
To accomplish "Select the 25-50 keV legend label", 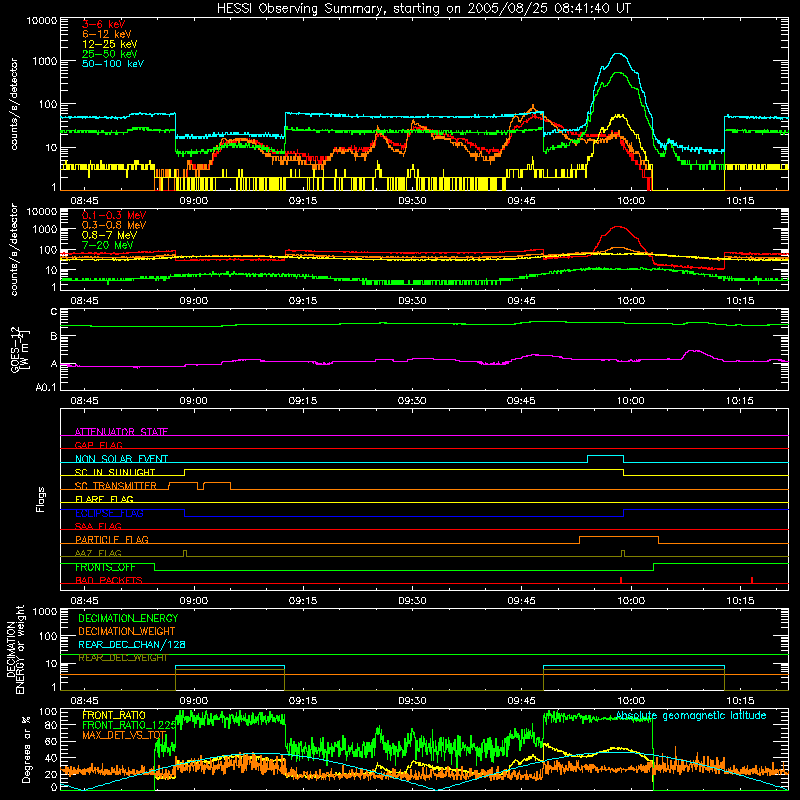I will (x=110, y=54).
